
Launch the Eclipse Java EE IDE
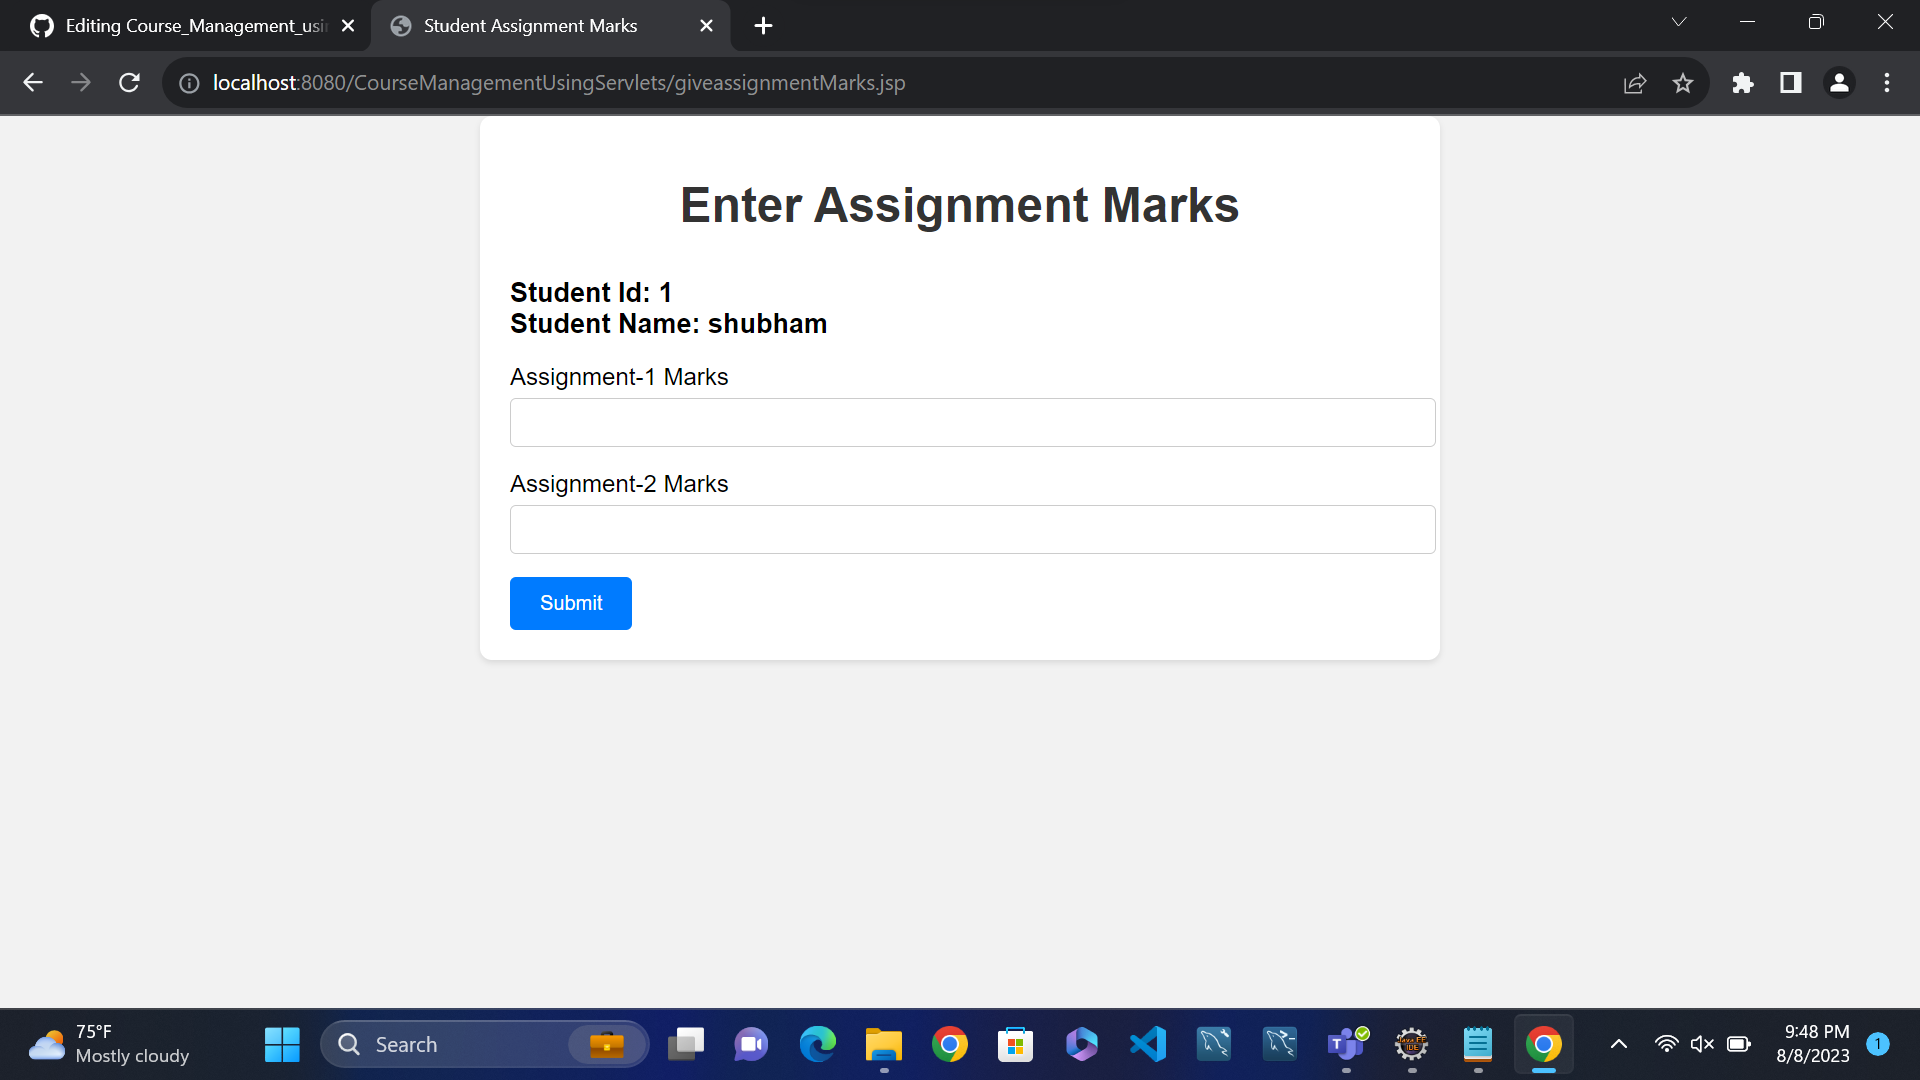point(1411,1043)
